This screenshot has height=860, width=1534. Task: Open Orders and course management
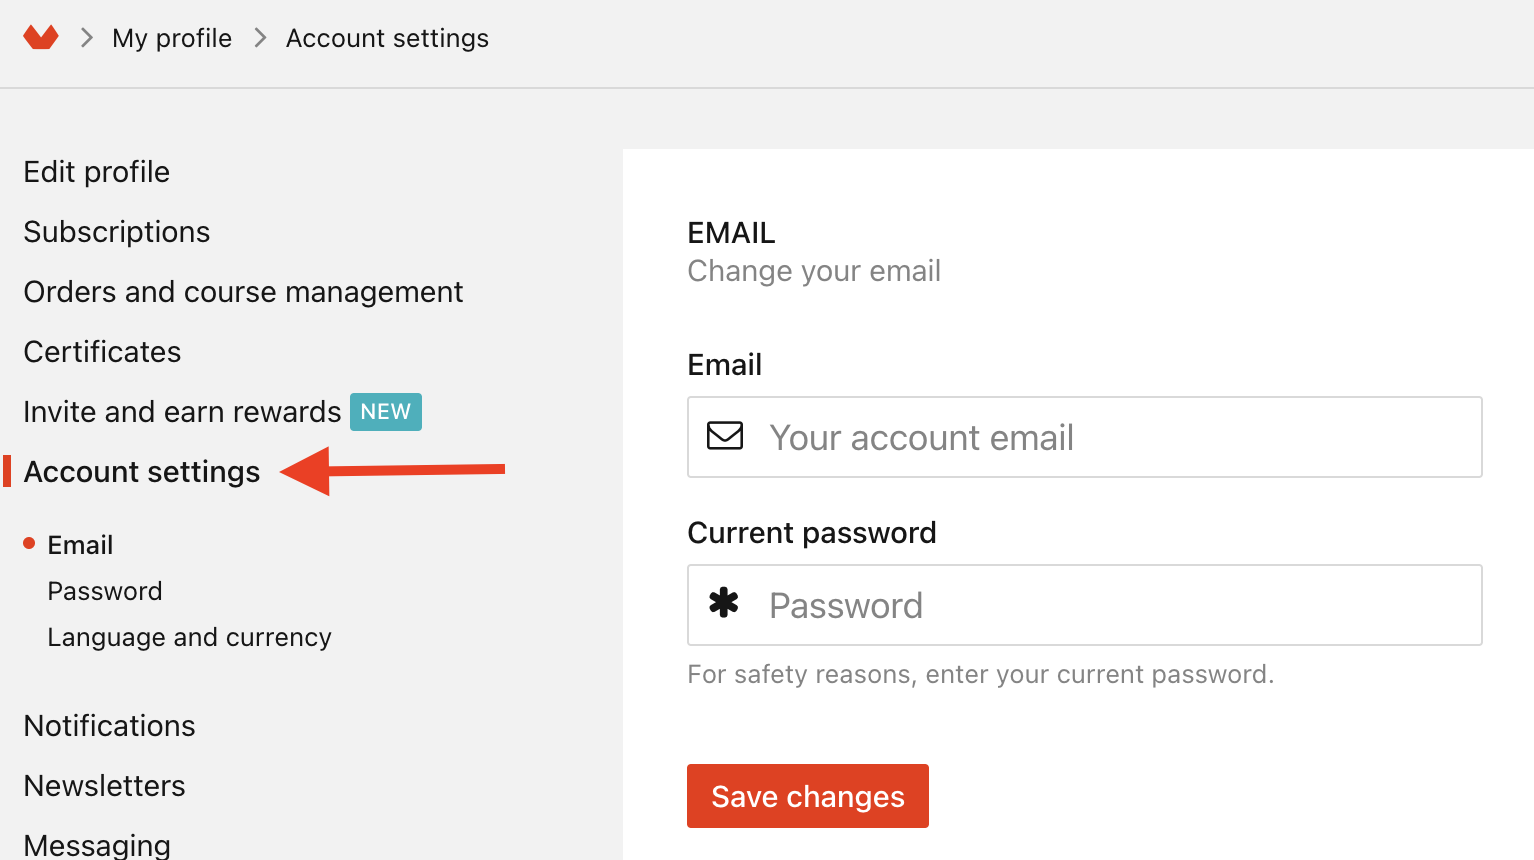[x=243, y=292]
